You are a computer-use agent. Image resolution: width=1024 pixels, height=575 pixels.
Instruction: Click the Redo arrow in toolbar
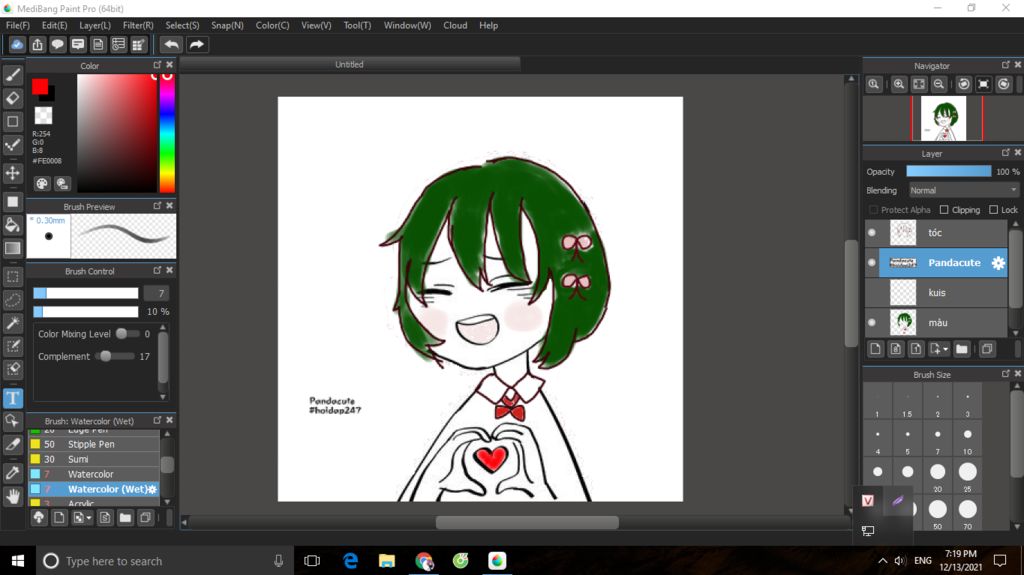(196, 44)
